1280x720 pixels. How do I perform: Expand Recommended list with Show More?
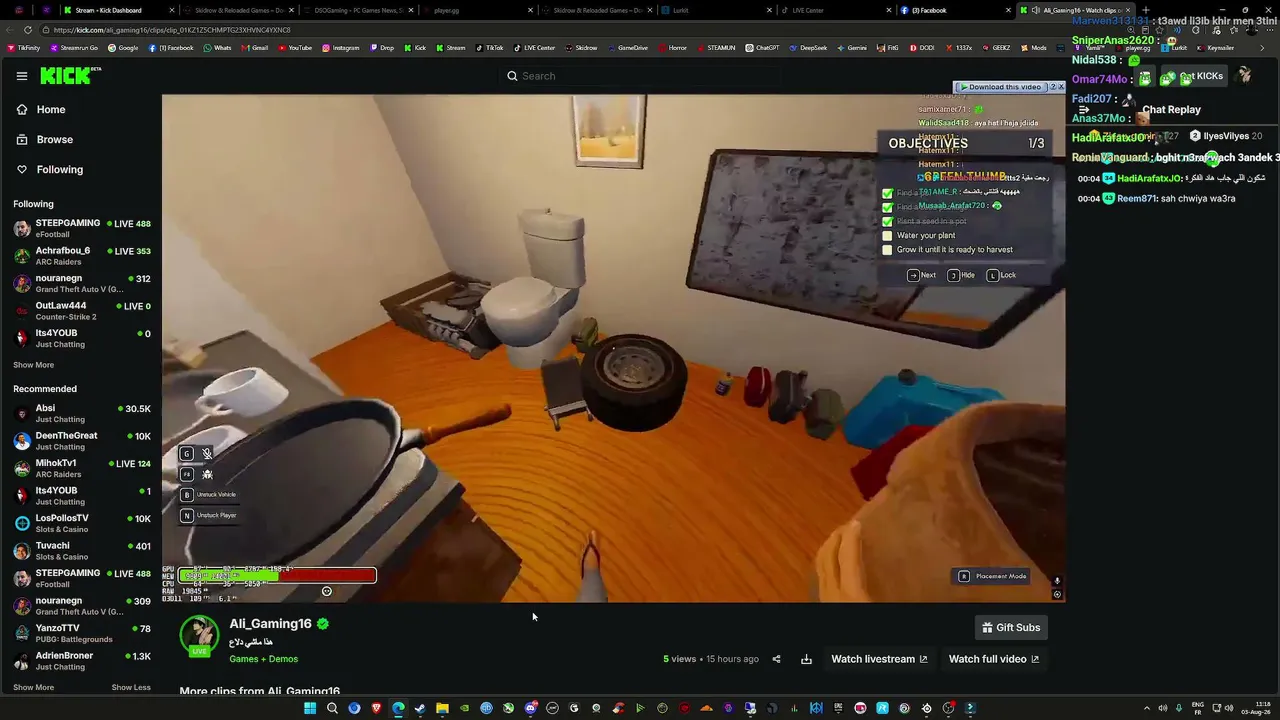pyautogui.click(x=33, y=687)
